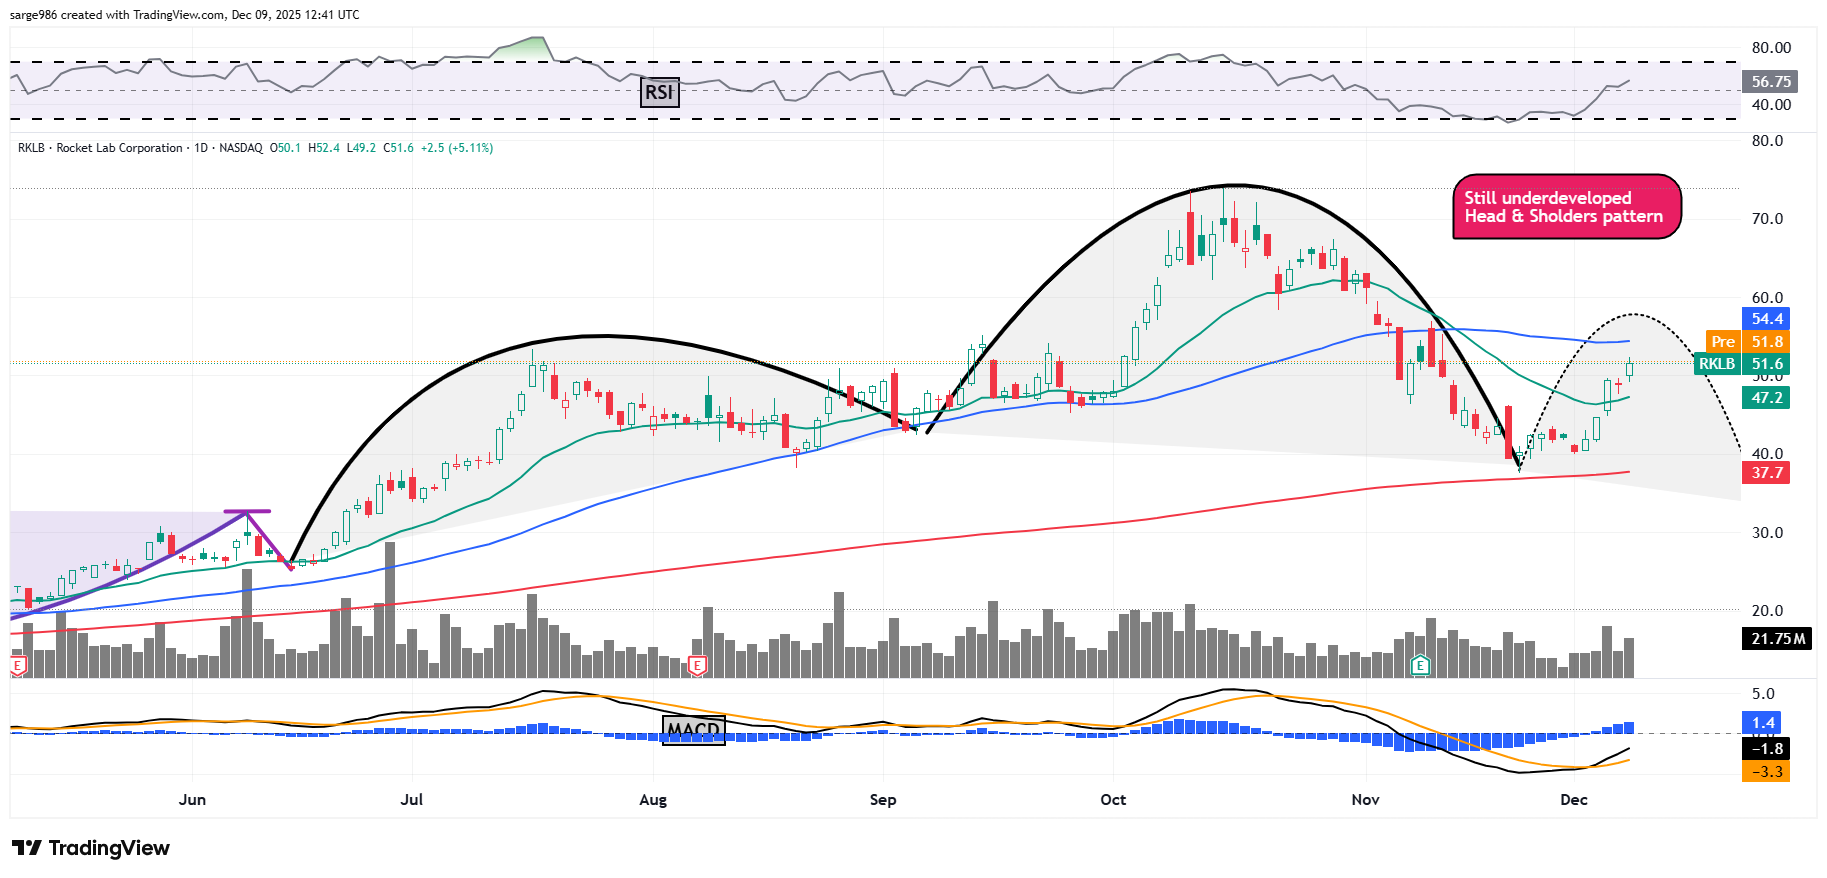Click the blue 1.4 MACD histogram label

tap(1764, 723)
